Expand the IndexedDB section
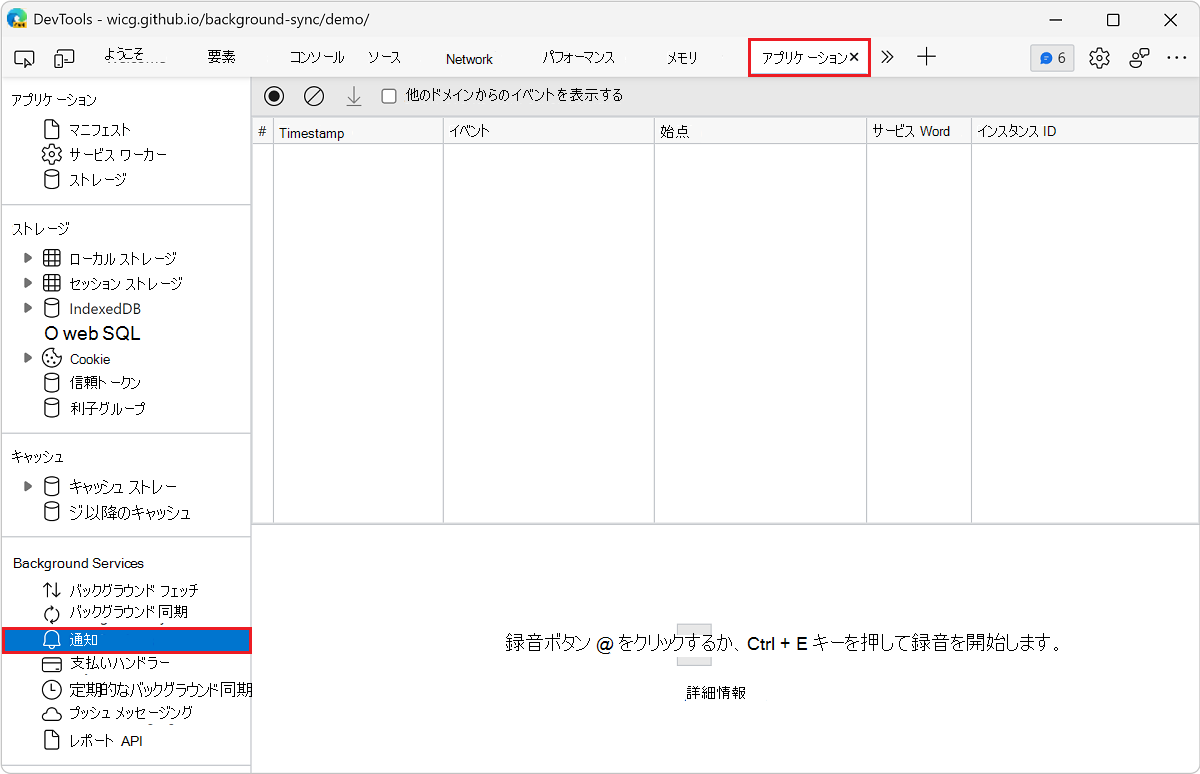Screen dimensions: 1200x774 (x=28, y=308)
